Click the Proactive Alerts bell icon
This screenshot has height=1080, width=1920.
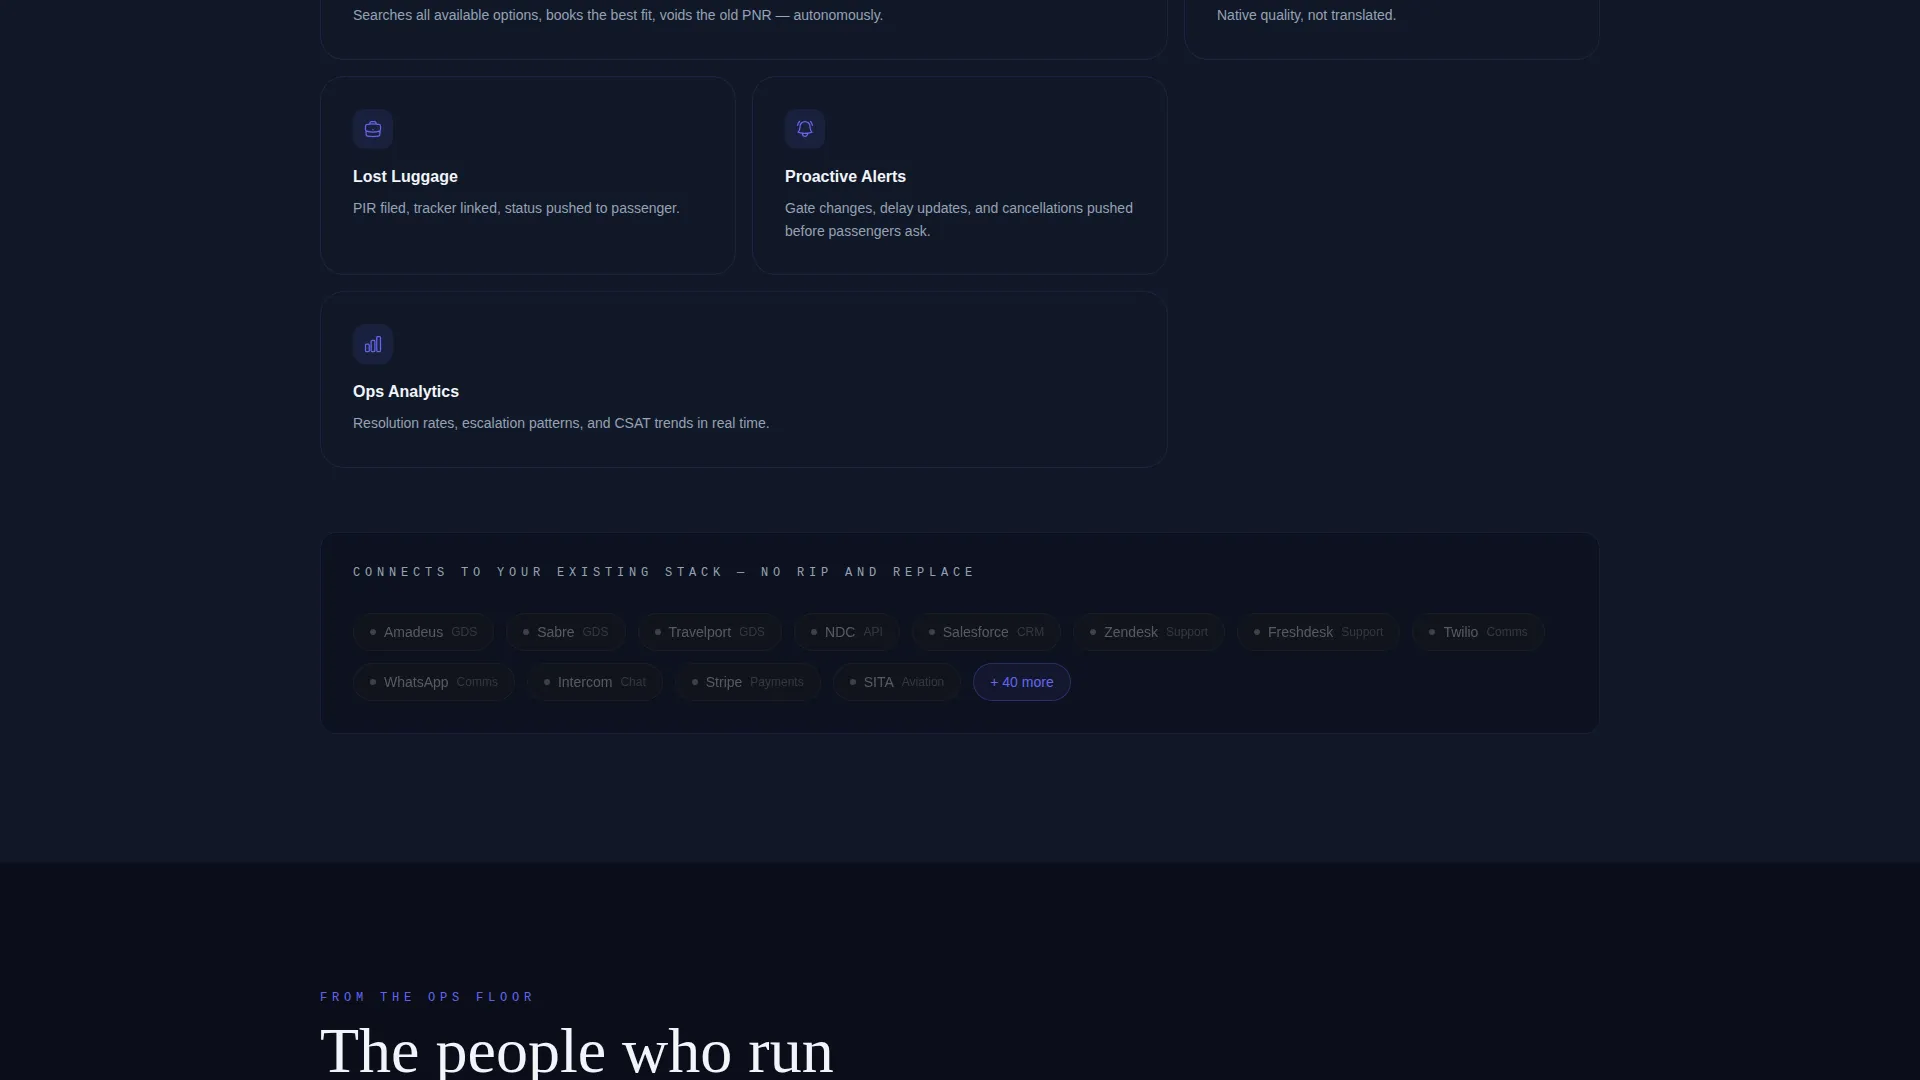pyautogui.click(x=805, y=129)
